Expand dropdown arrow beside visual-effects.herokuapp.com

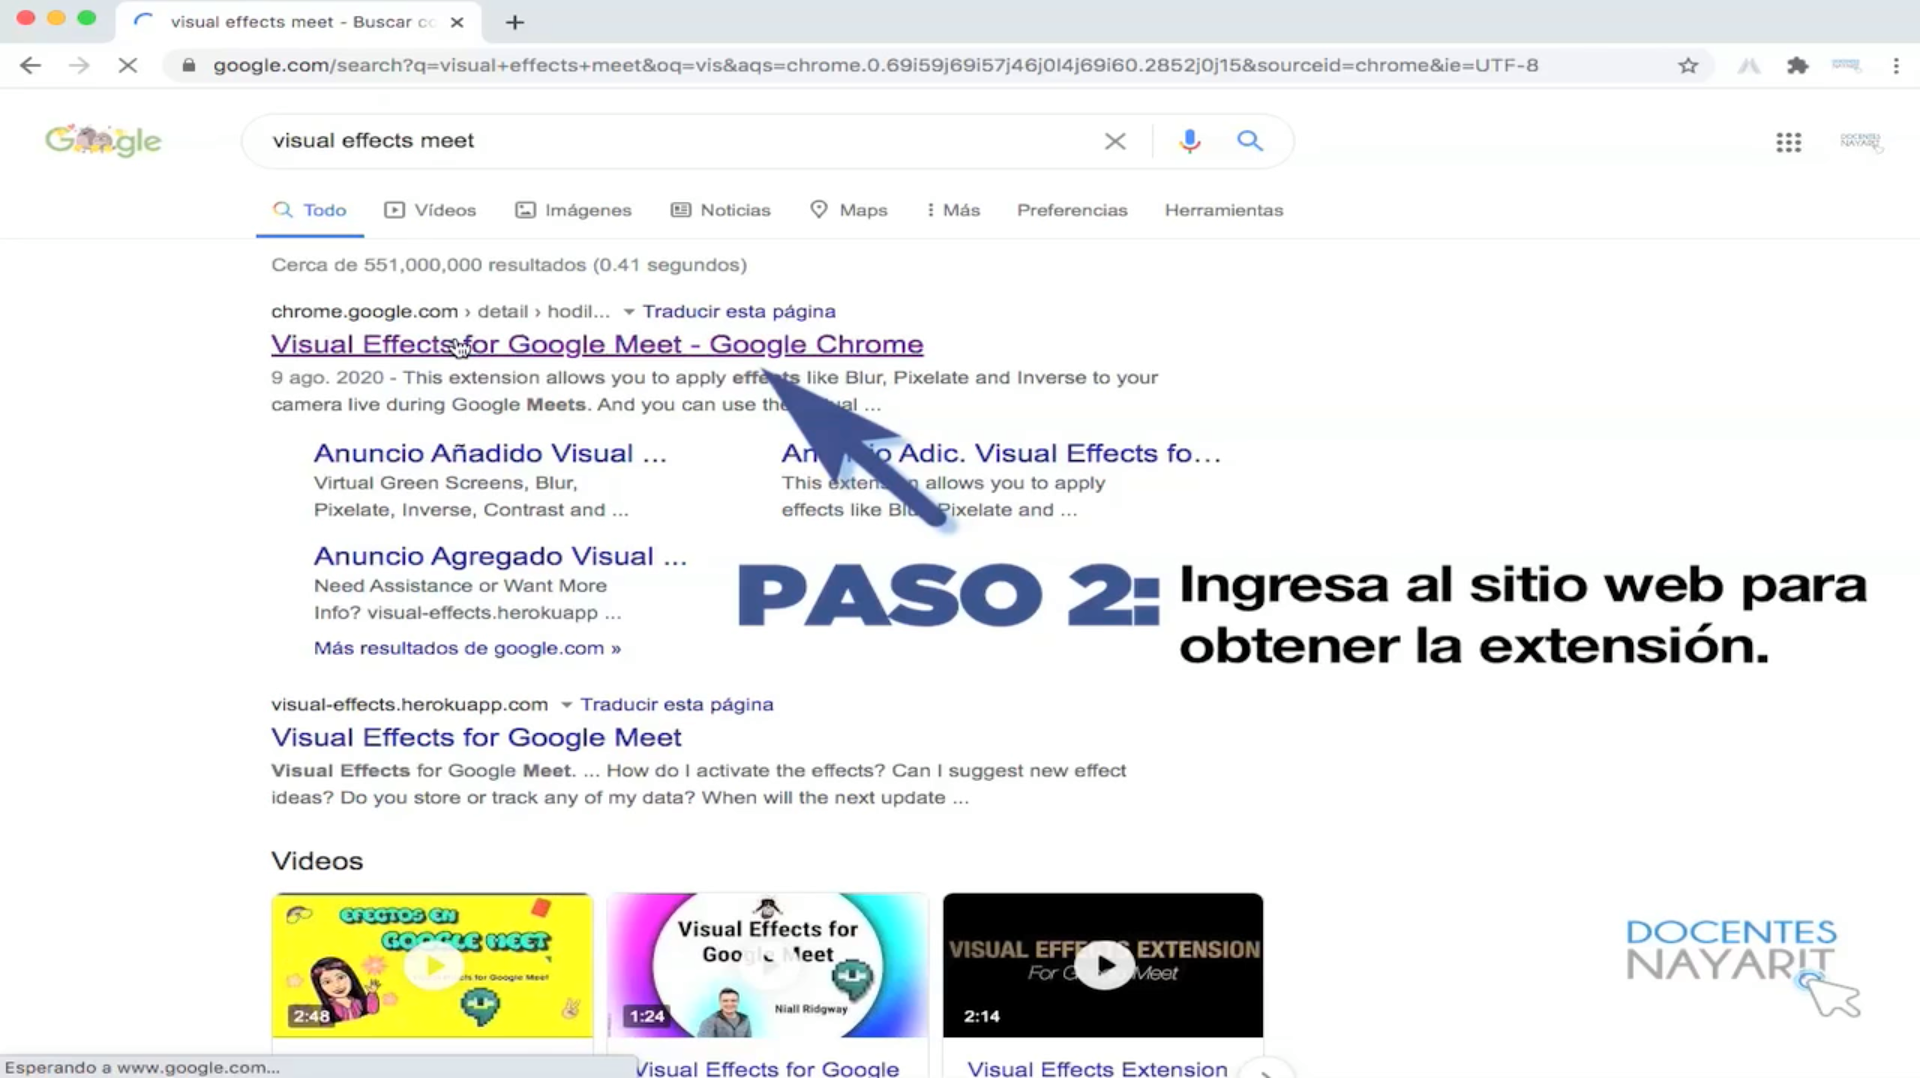[566, 705]
